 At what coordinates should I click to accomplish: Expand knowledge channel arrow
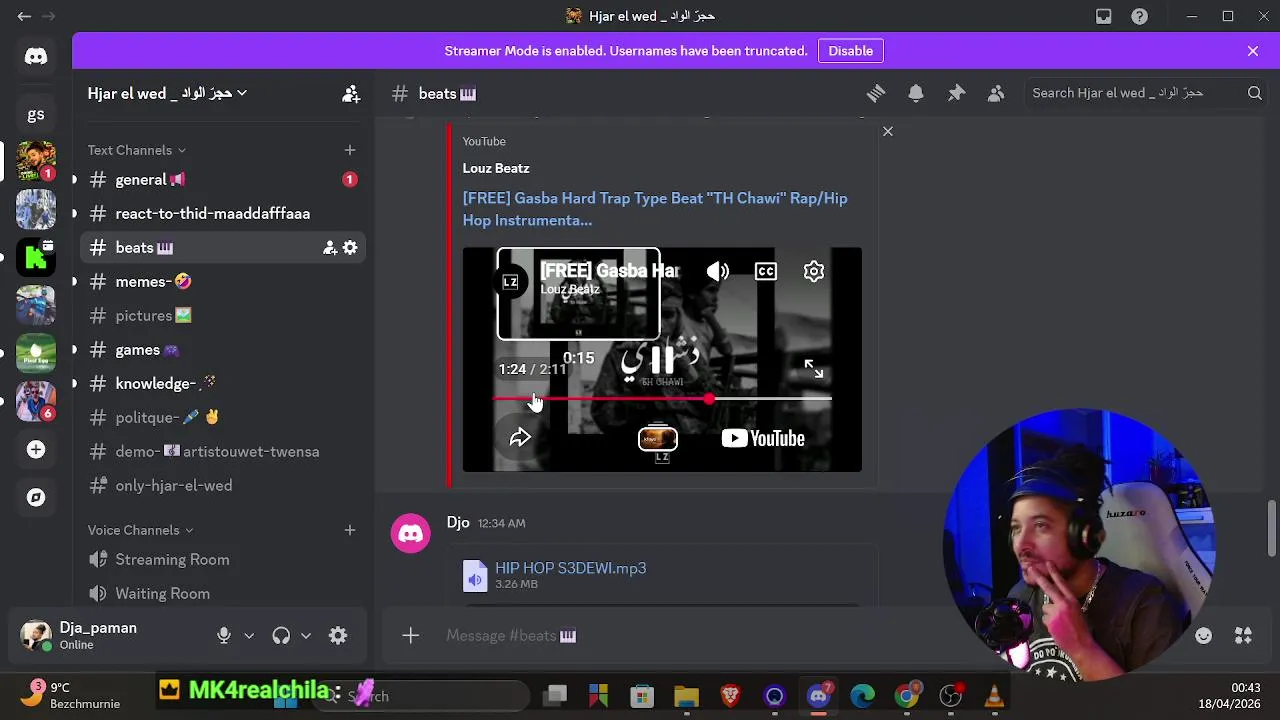(74, 384)
